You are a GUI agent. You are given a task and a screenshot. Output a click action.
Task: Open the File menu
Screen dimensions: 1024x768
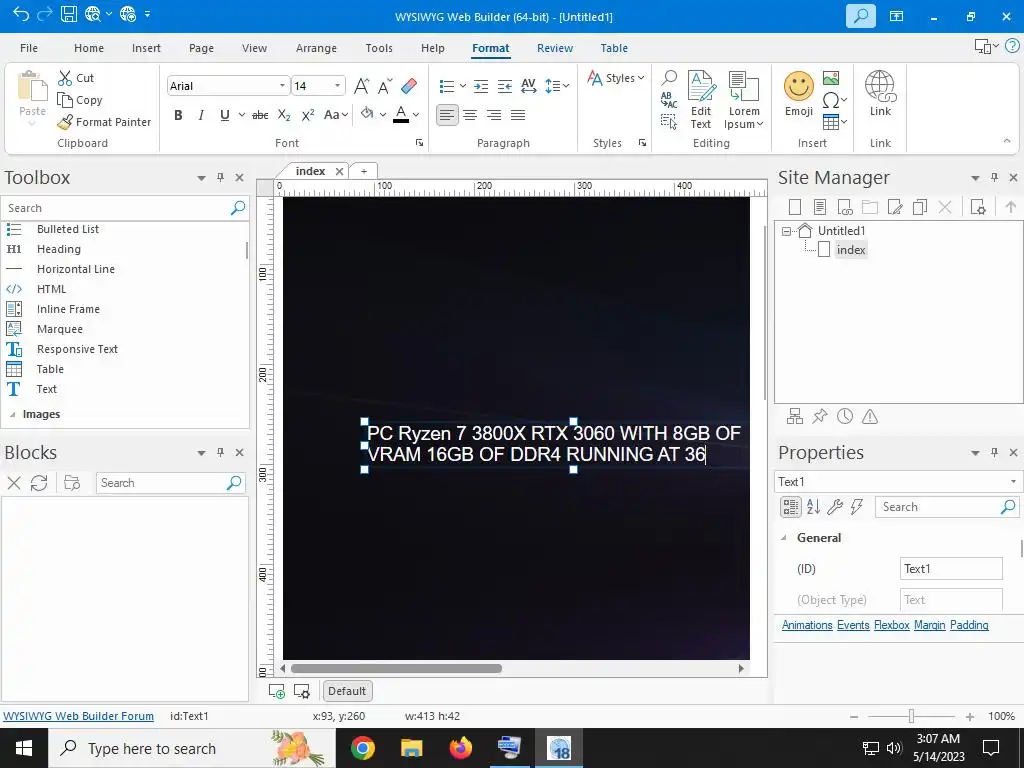(x=29, y=48)
